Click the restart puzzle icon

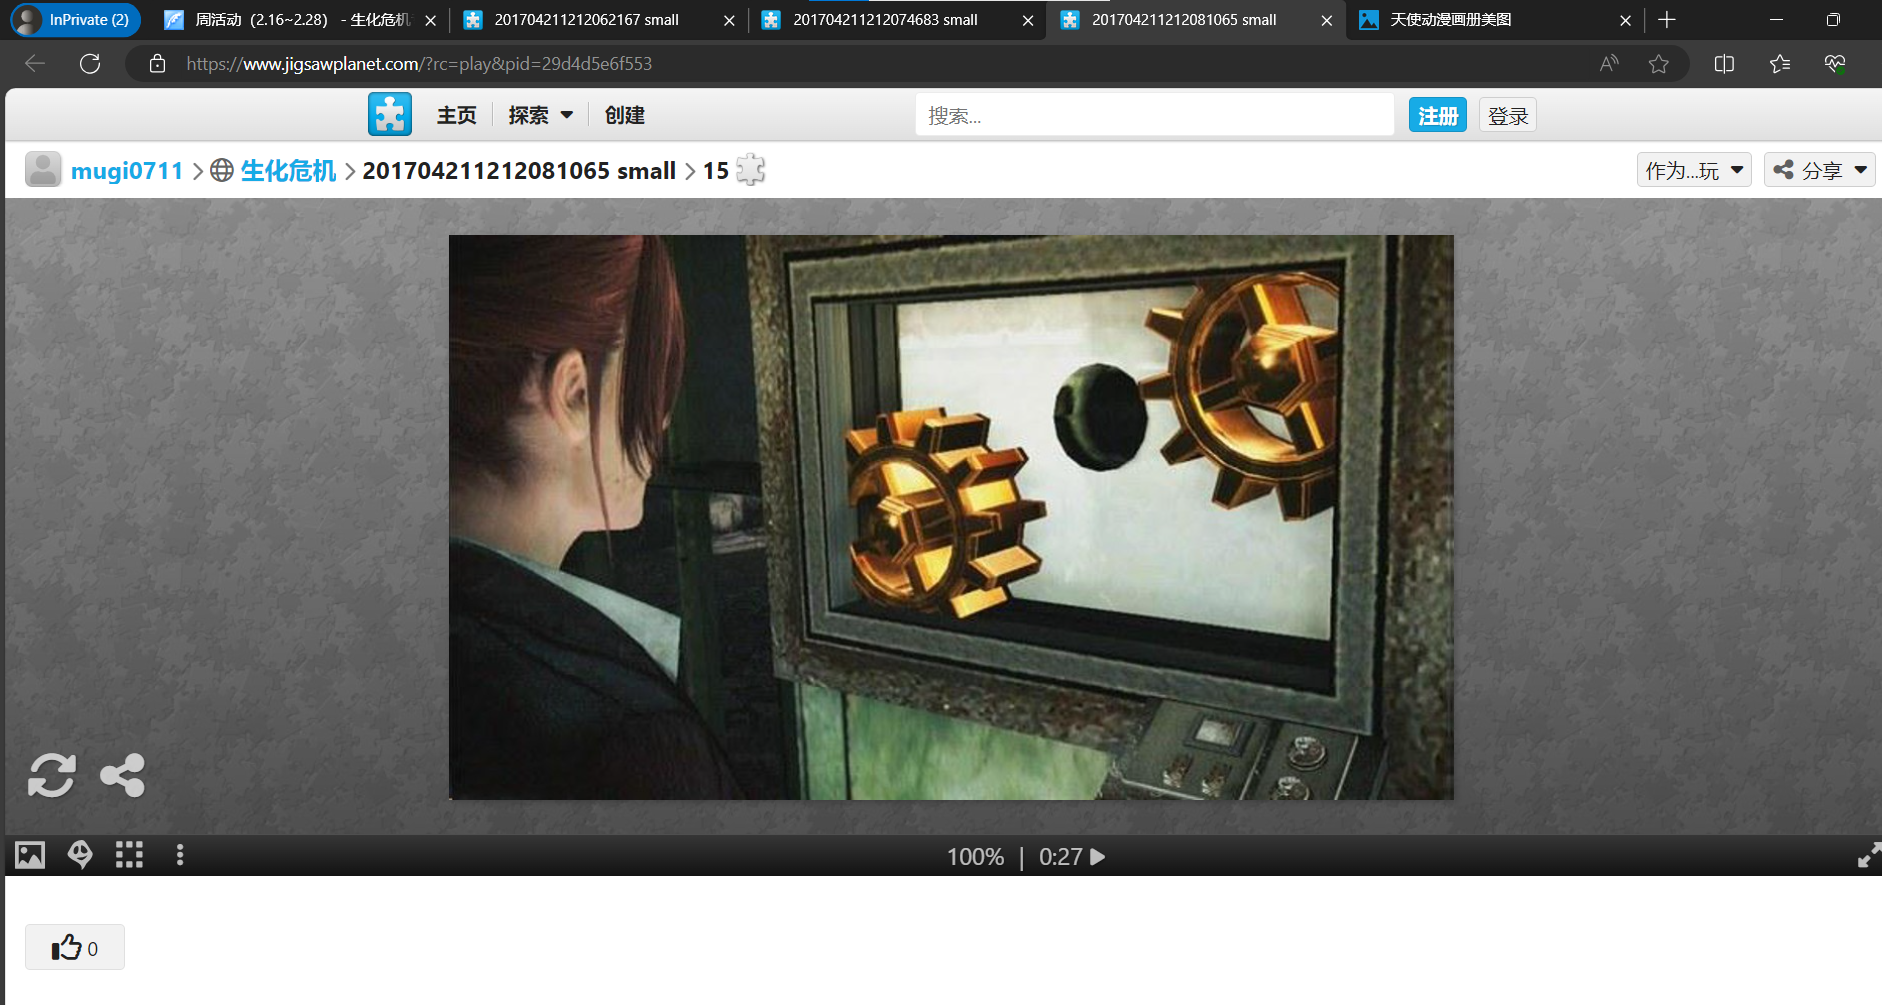pyautogui.click(x=51, y=776)
